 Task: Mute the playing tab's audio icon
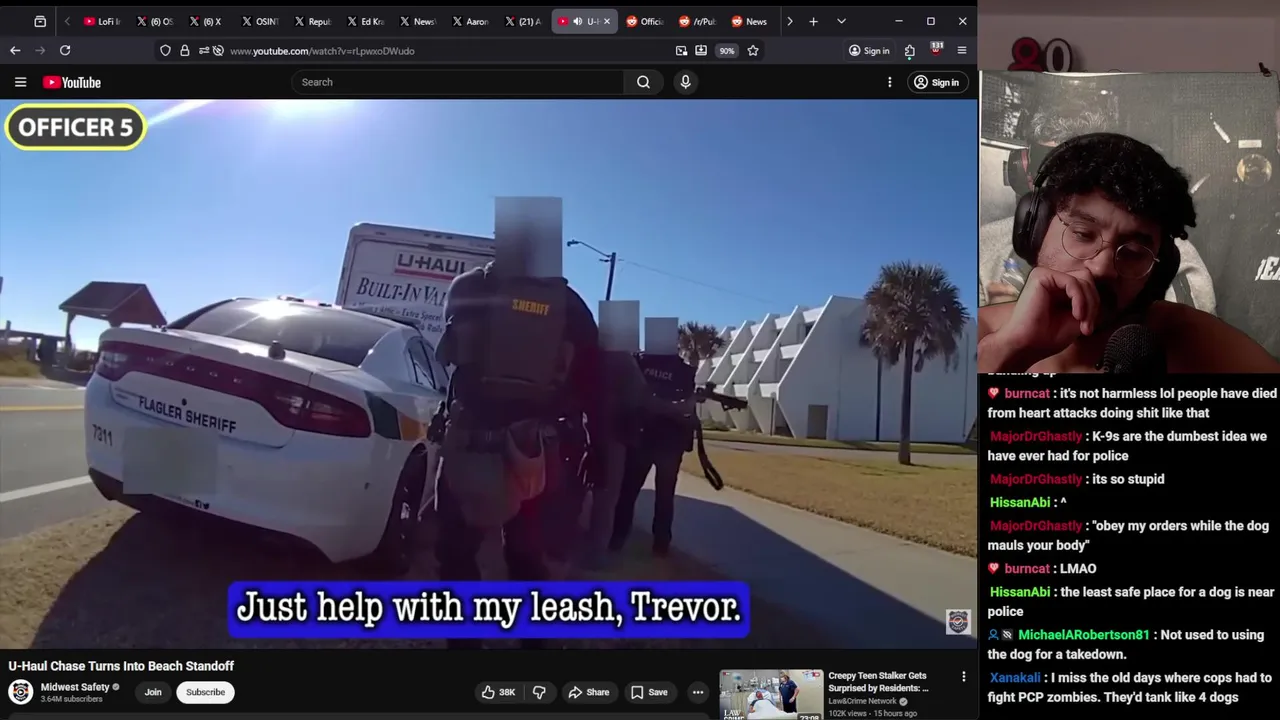tap(577, 21)
